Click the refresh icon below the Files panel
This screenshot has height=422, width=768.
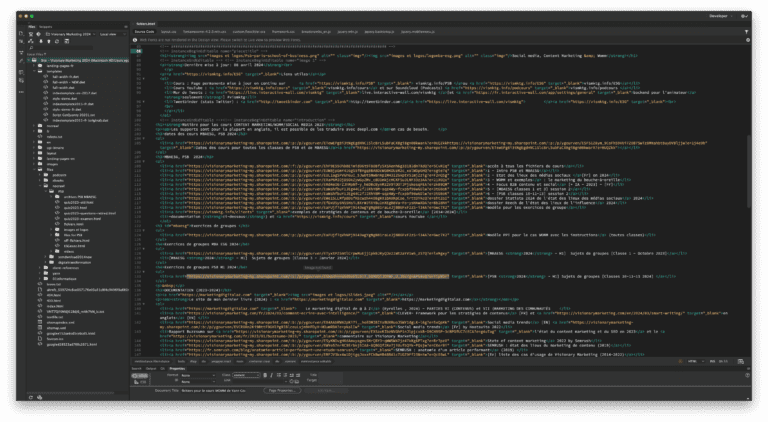coord(30,397)
